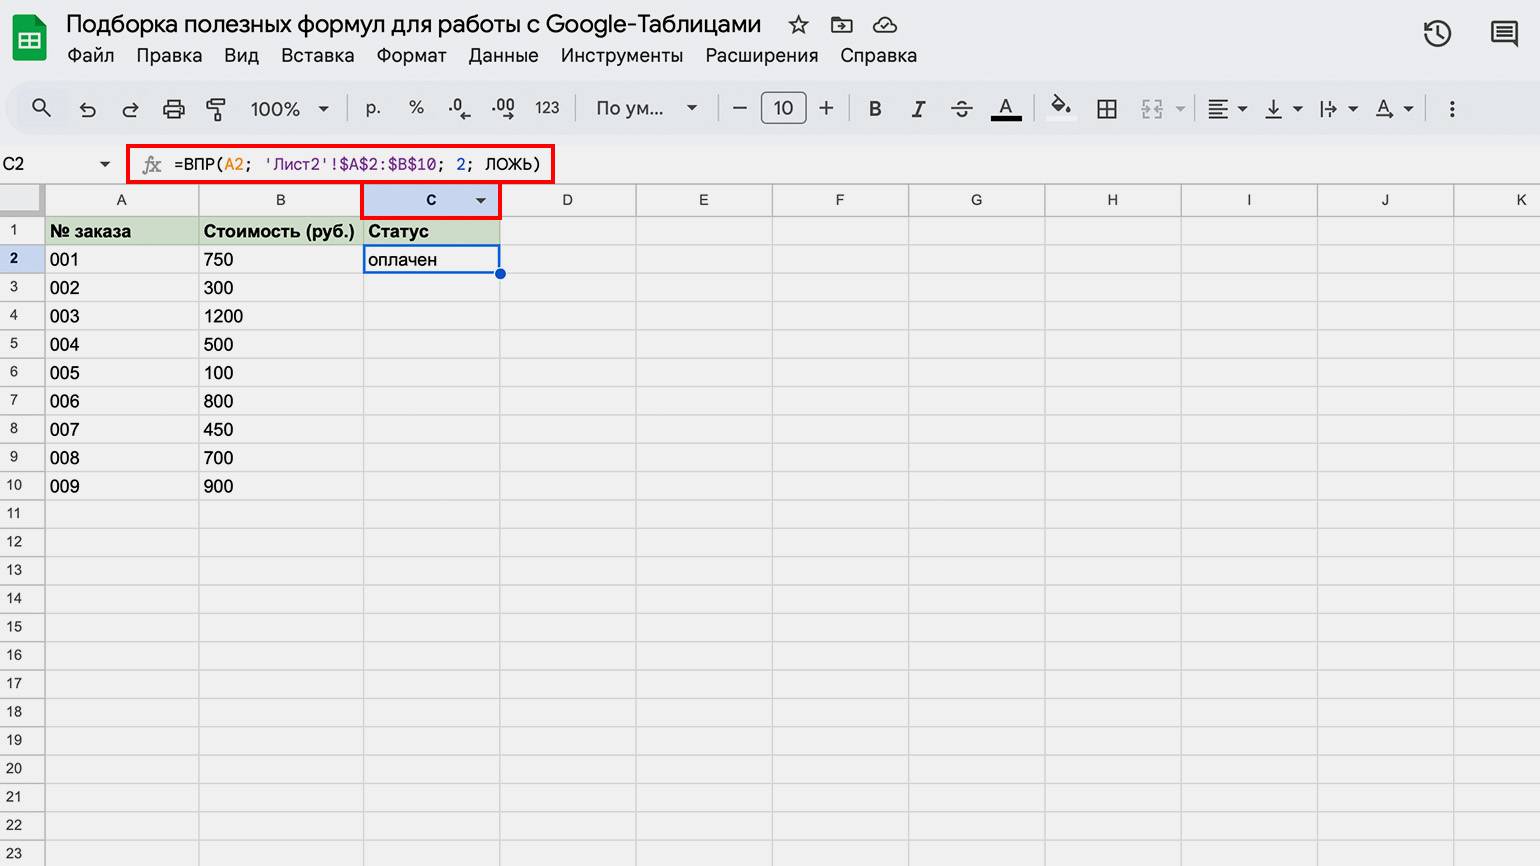Open vertical align dropdown
Viewport: 1540px width, 866px height.
coord(1283,109)
